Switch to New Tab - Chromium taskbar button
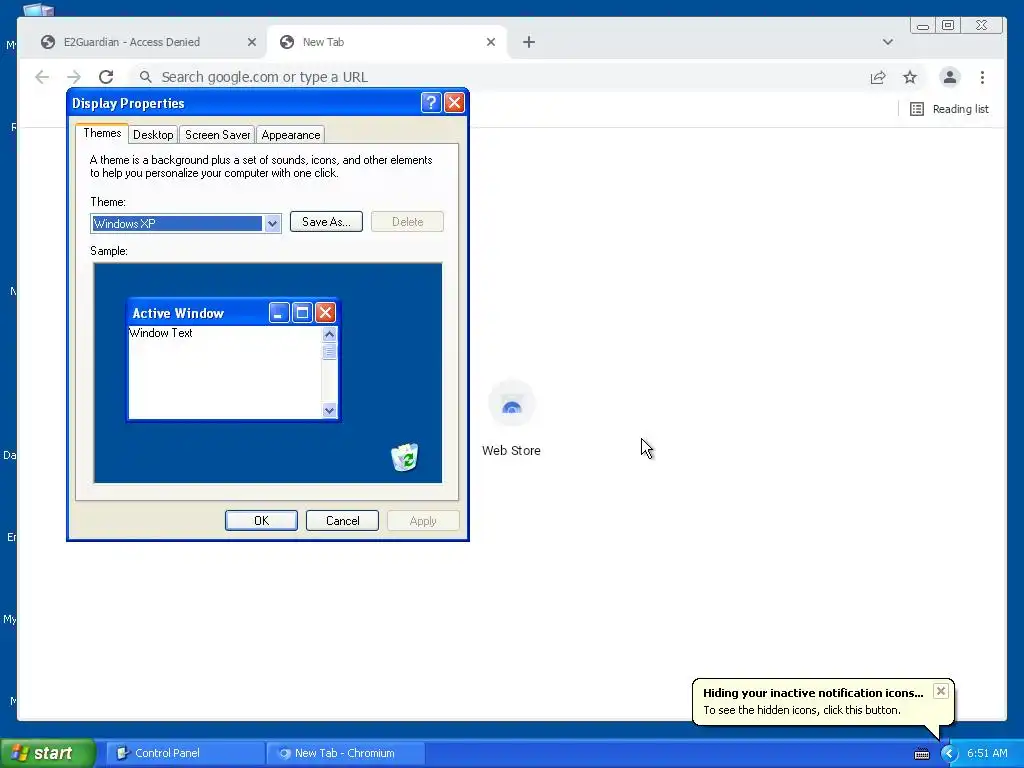 point(345,753)
